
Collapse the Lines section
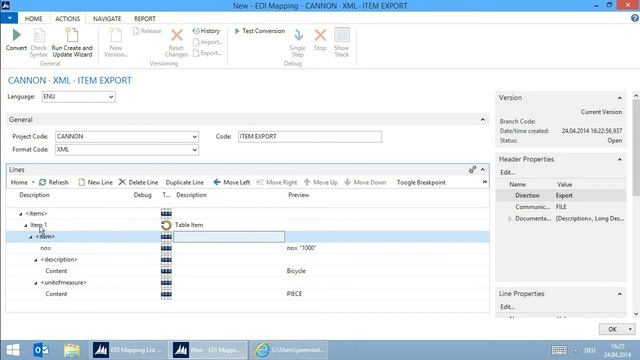(483, 169)
